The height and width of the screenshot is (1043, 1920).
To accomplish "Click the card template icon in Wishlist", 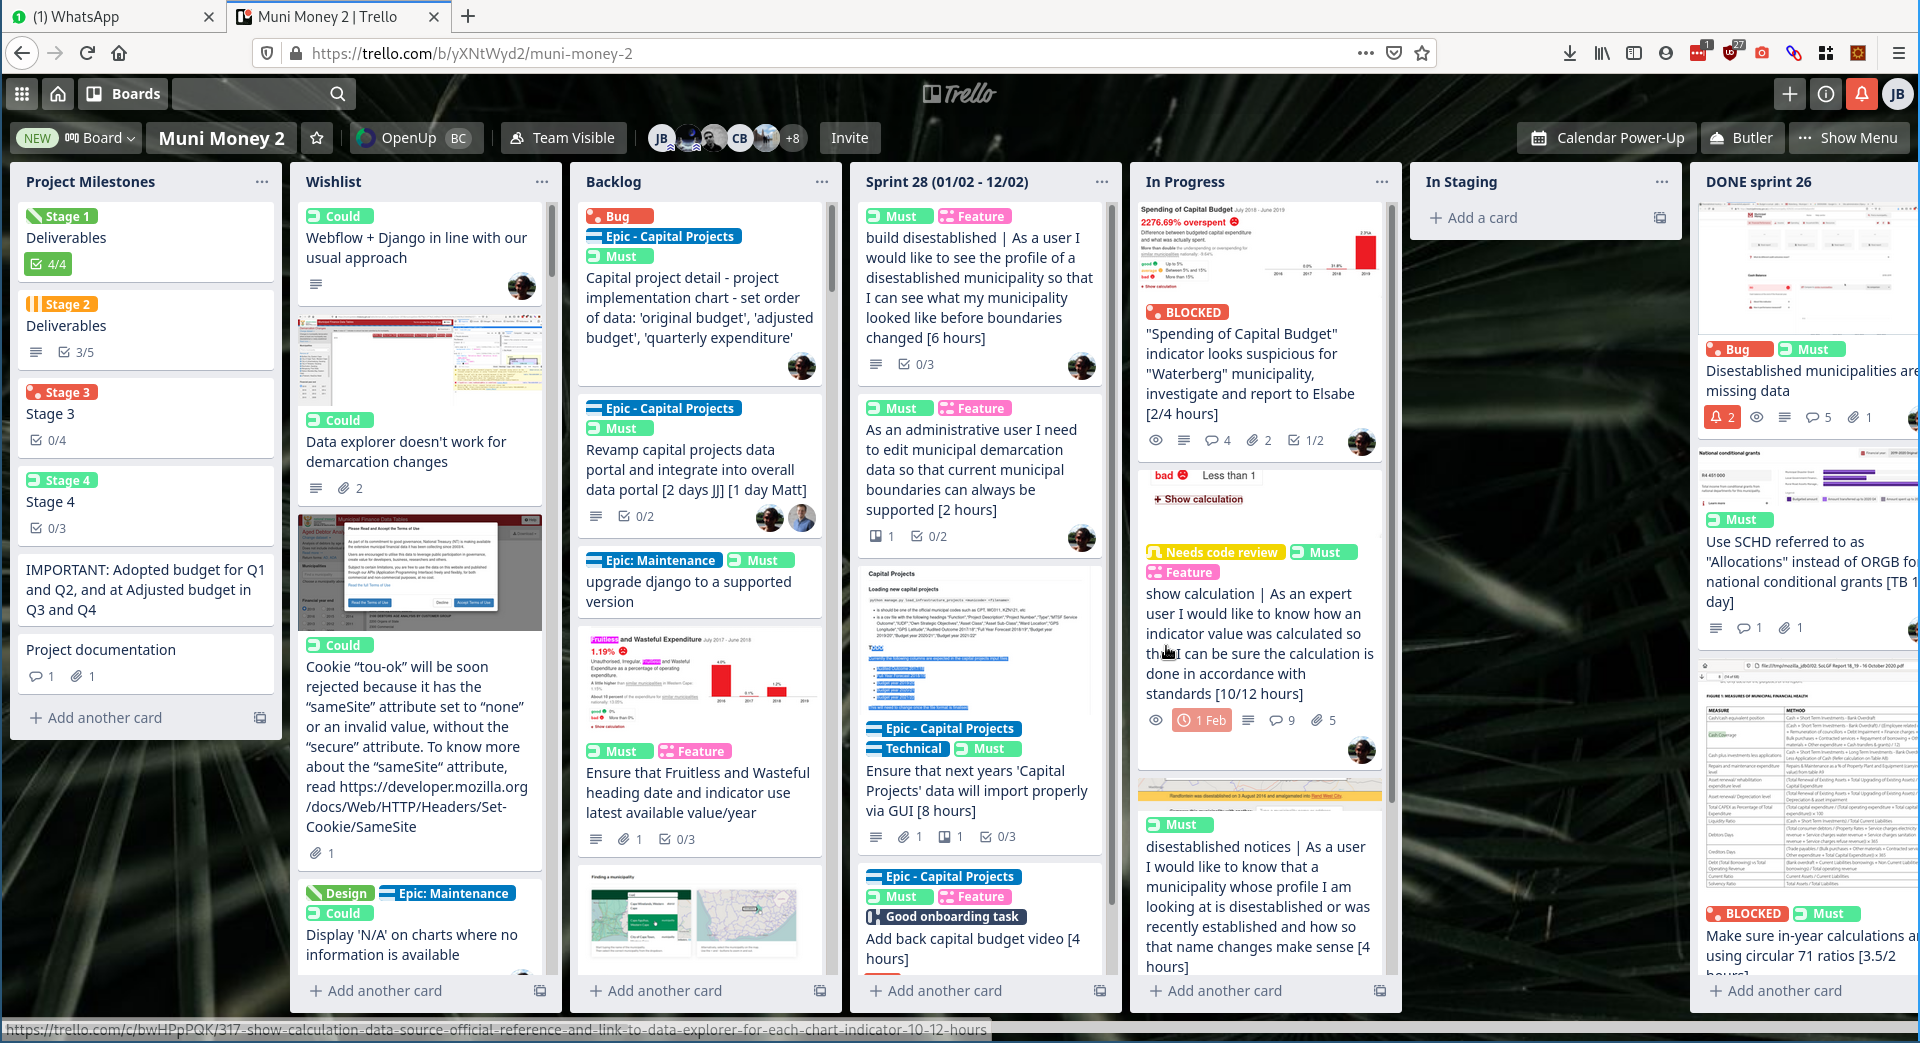I will (540, 991).
